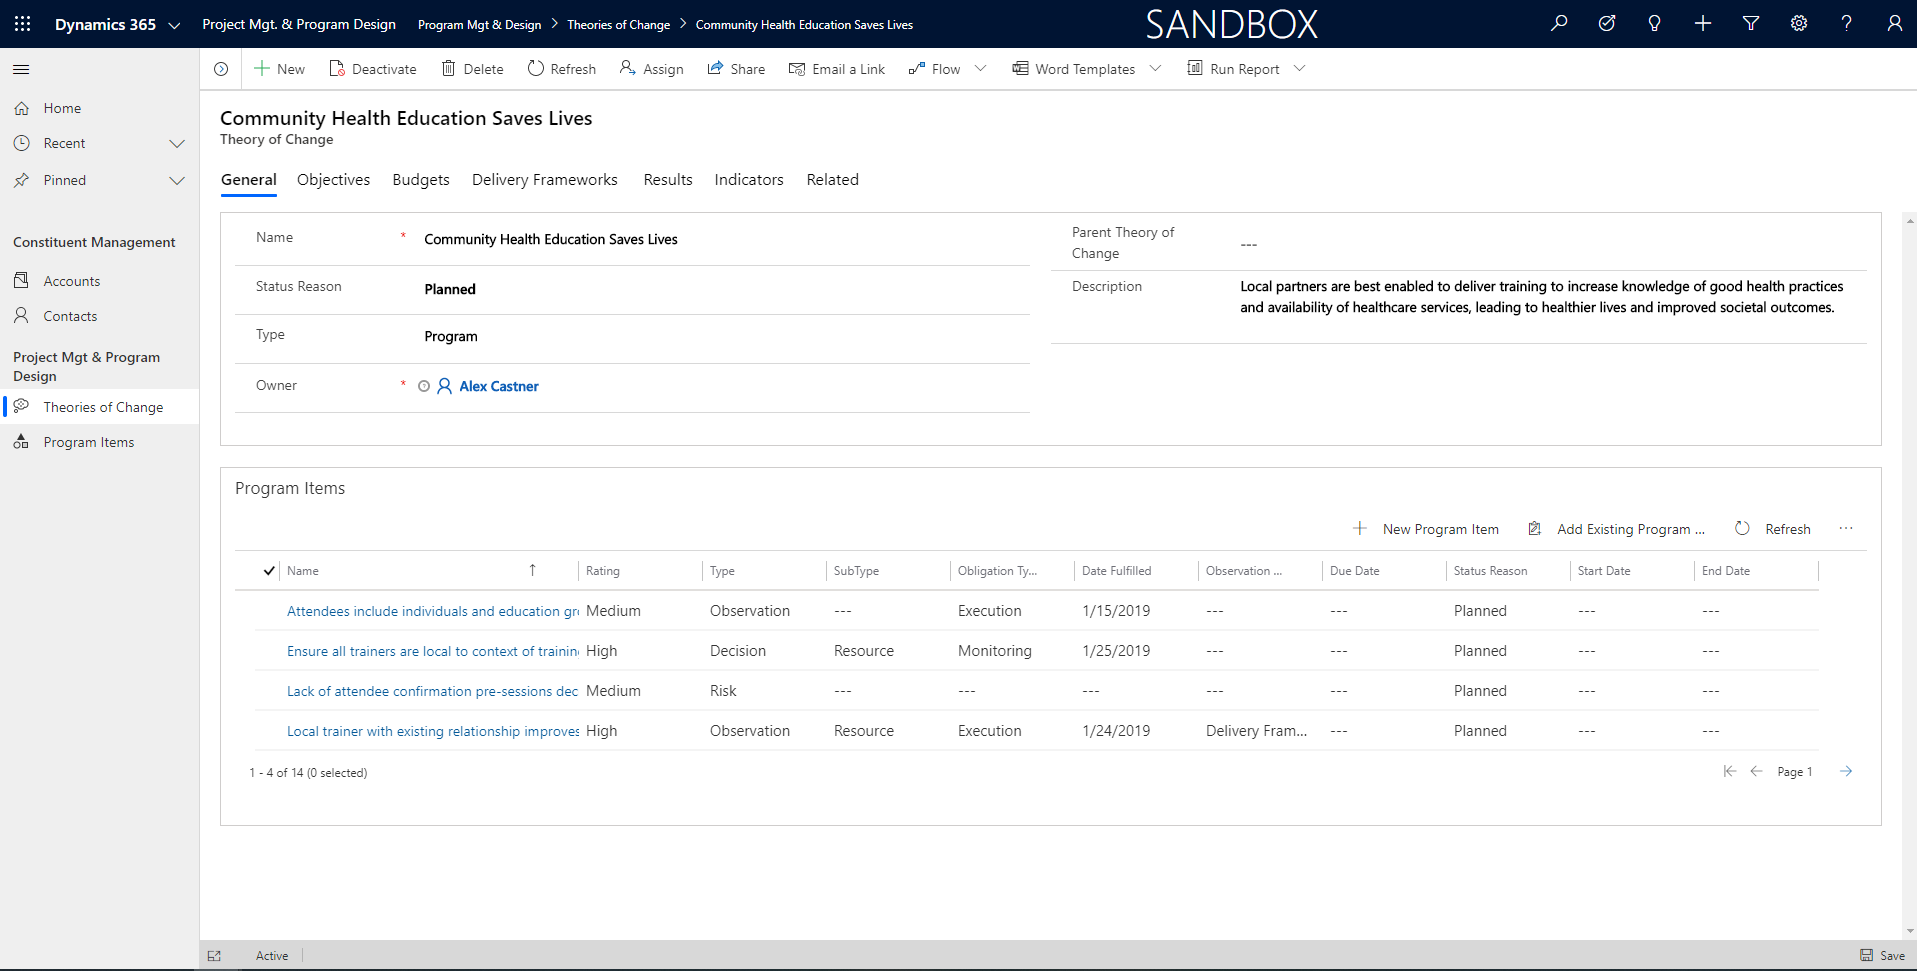Open the Related tab
Viewport: 1917px width, 971px height.
coord(833,180)
